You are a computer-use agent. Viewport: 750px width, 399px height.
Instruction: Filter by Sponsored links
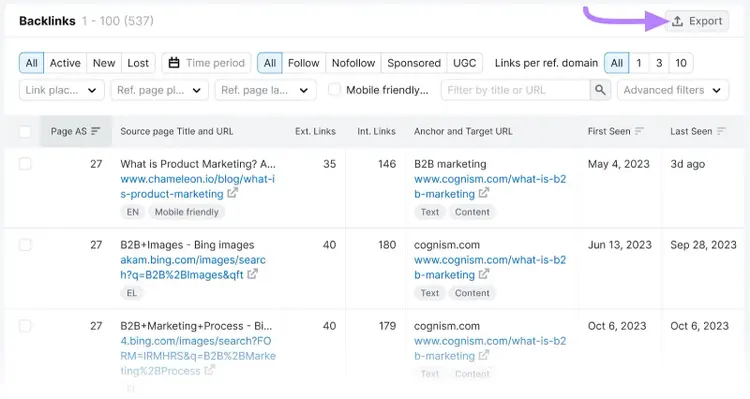tap(414, 63)
